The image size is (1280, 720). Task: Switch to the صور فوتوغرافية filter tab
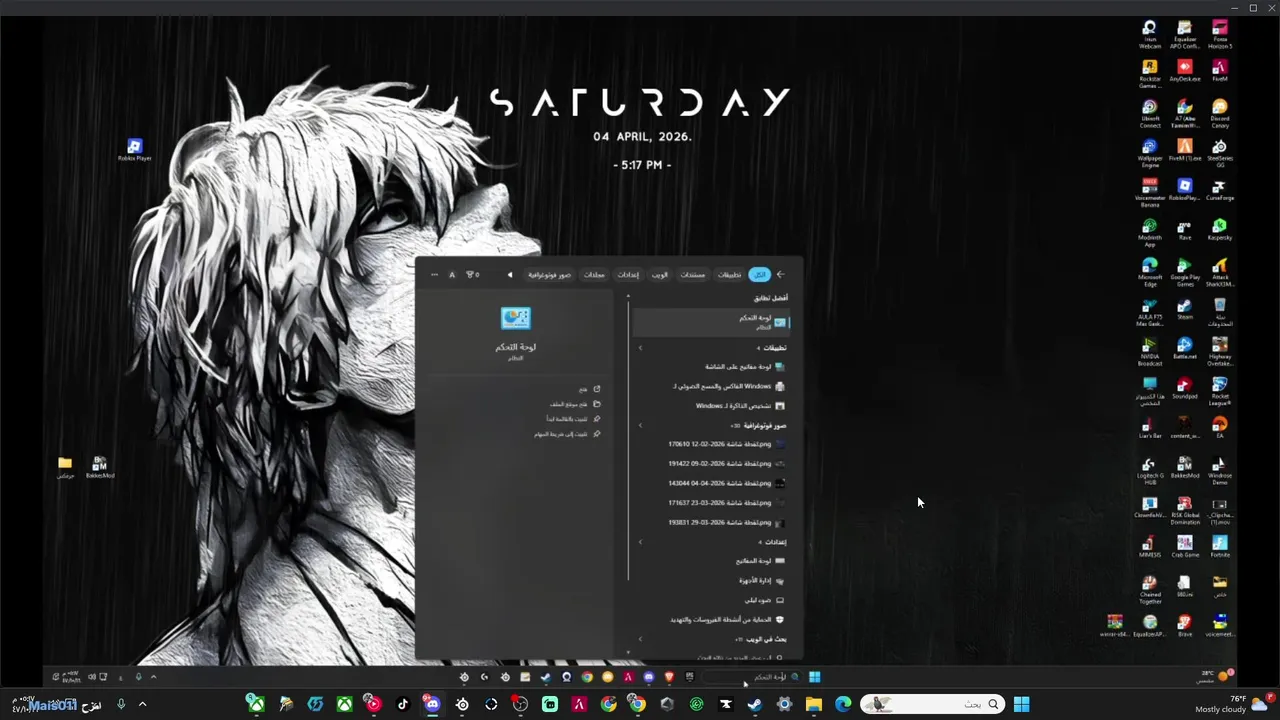click(x=551, y=274)
